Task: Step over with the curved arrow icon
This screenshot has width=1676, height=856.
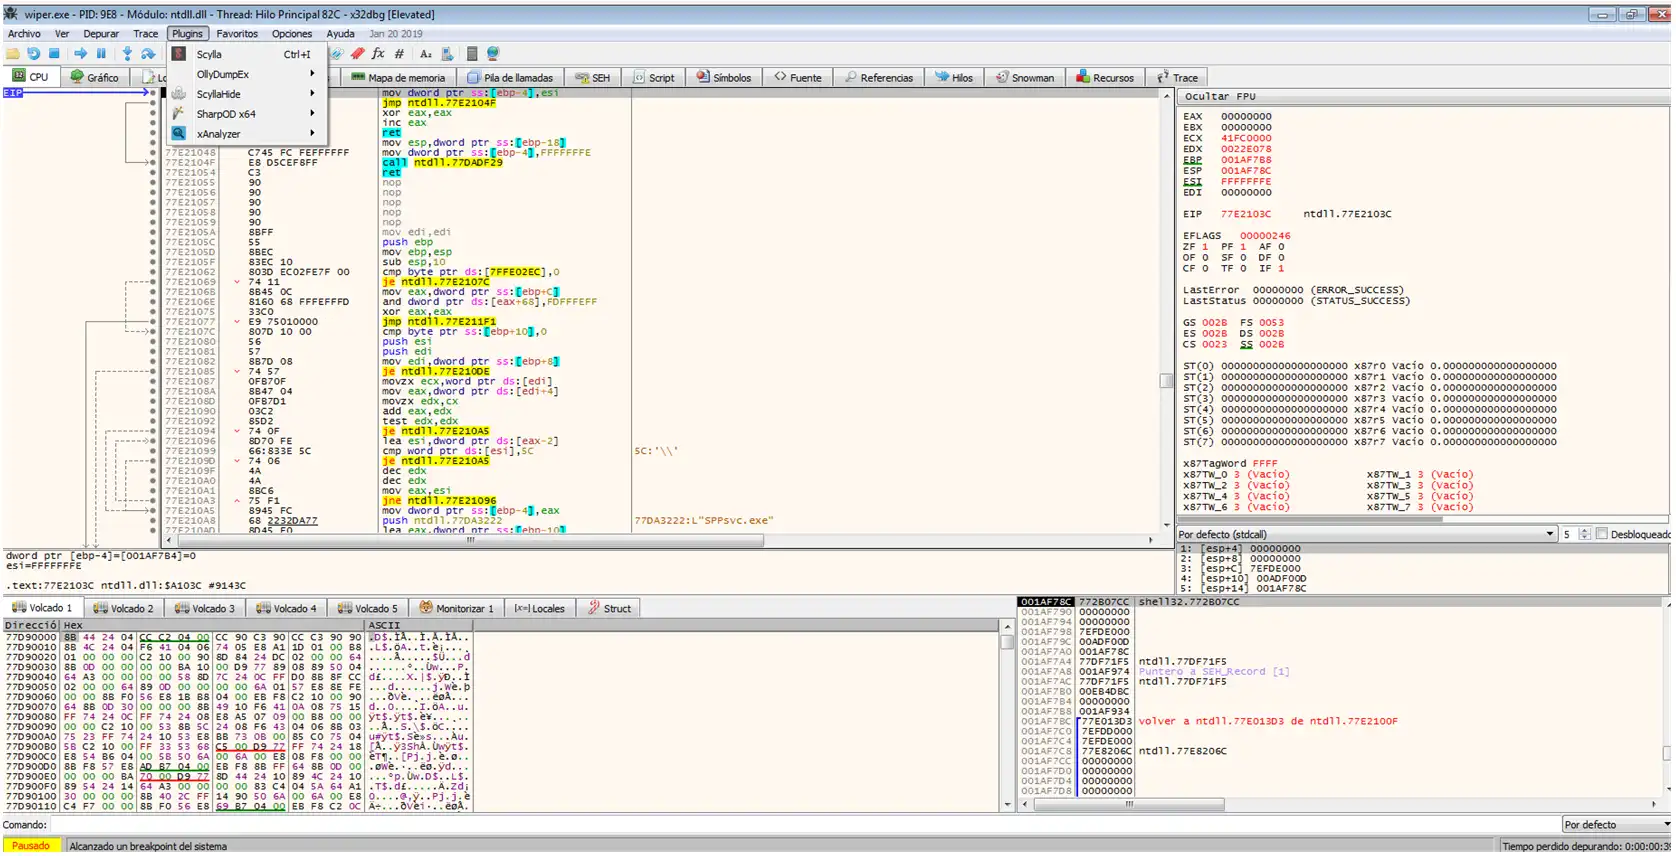Action: 148,54
